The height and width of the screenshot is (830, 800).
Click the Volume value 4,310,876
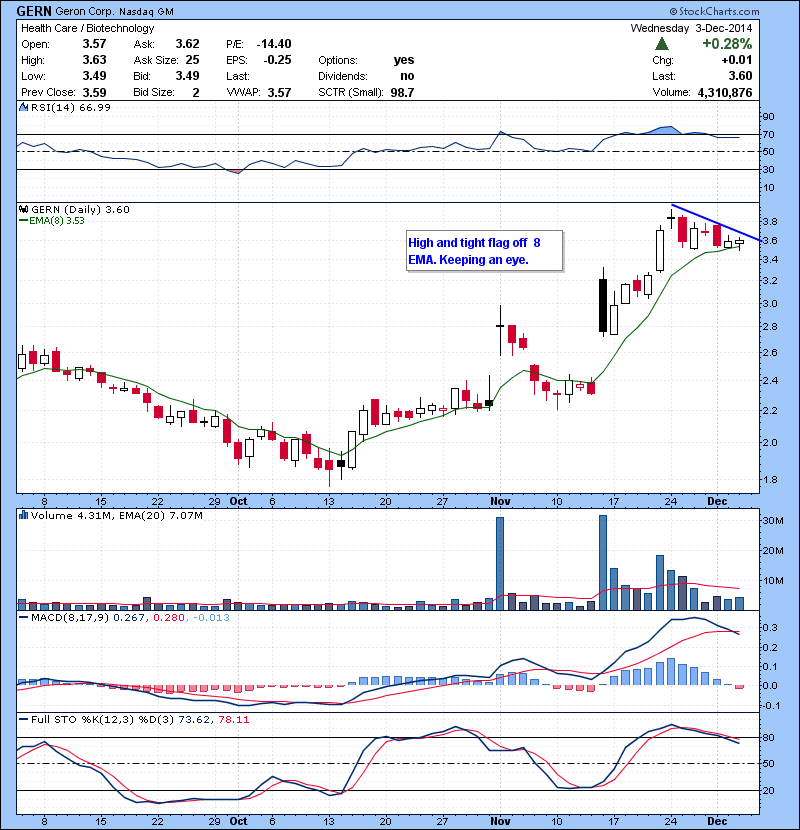[x=725, y=93]
